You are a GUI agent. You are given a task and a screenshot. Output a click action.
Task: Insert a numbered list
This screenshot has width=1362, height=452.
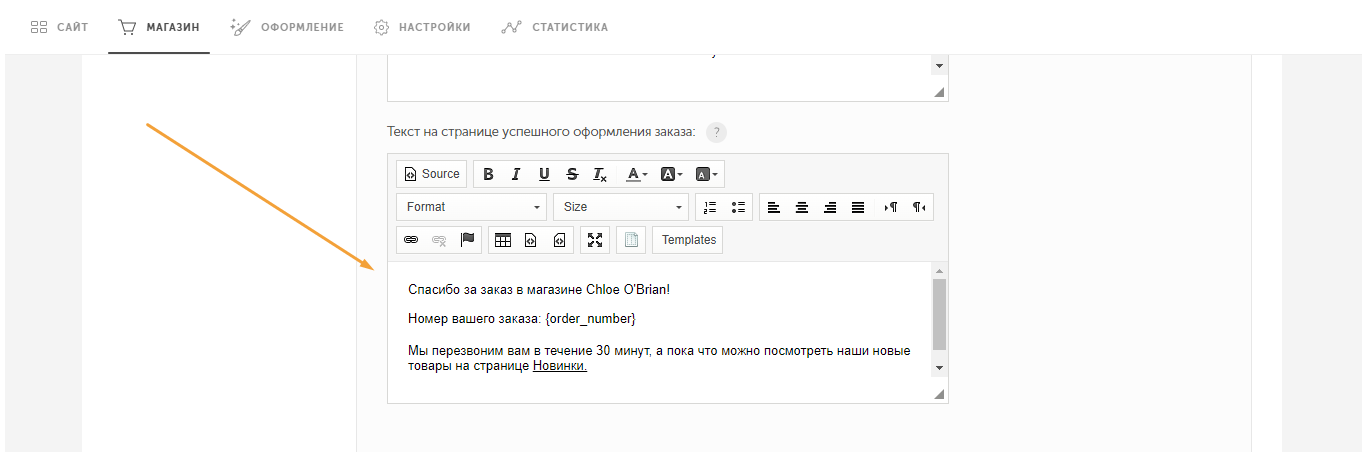(x=711, y=207)
